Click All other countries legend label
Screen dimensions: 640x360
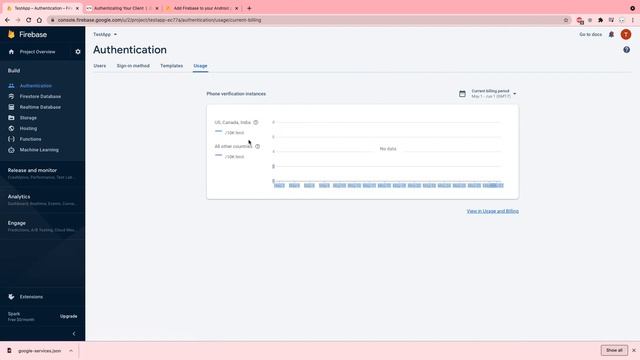click(x=233, y=146)
